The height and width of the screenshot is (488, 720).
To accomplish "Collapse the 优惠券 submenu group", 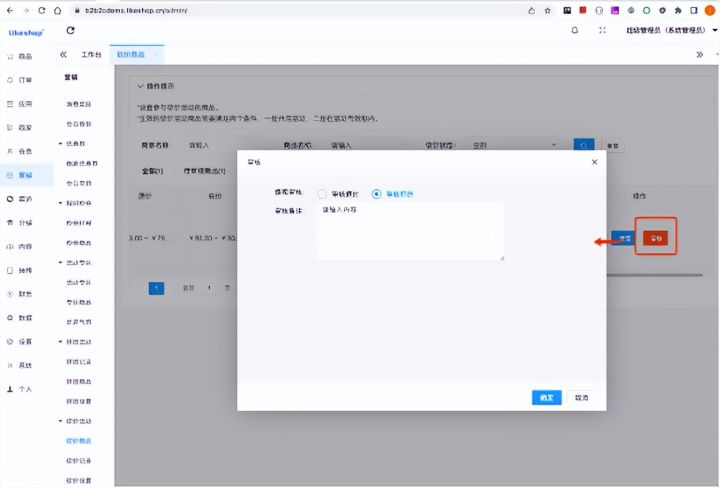I will click(x=72, y=144).
